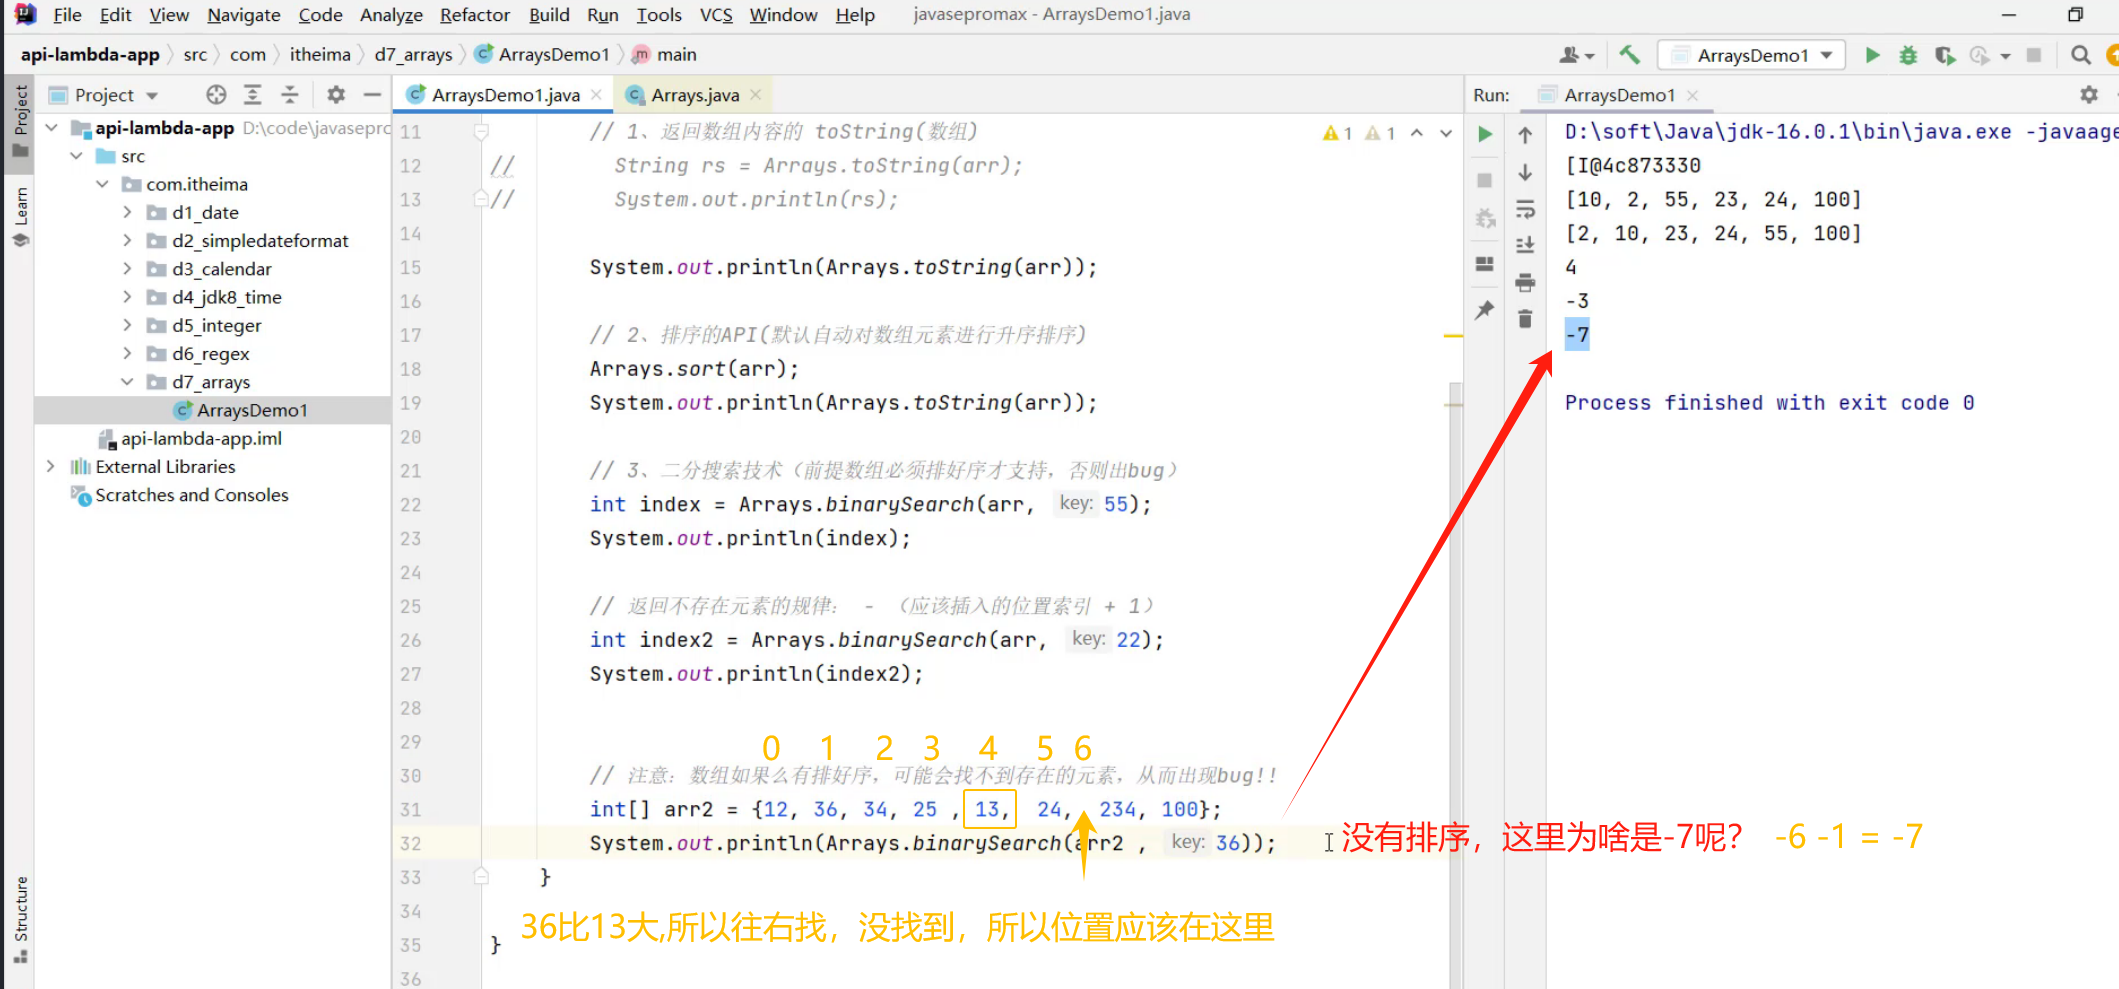
Task: Expand all in Project panel
Action: click(253, 95)
